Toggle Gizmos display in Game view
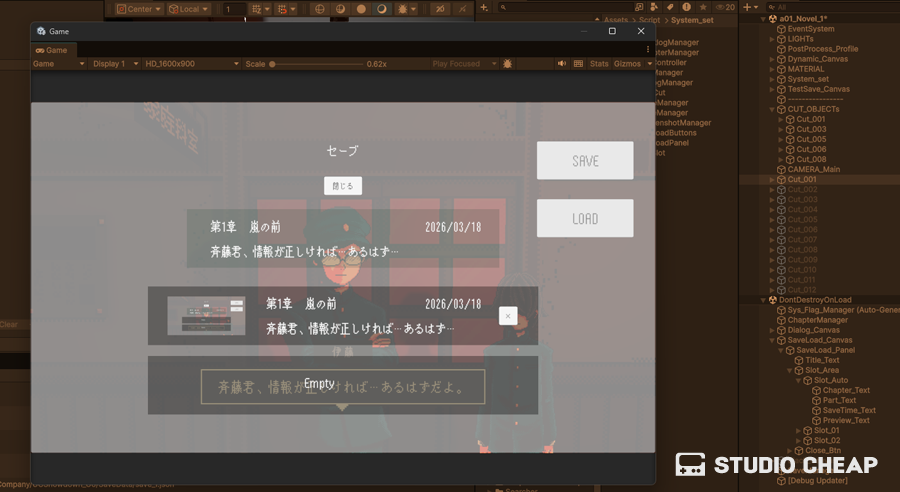The height and width of the screenshot is (492, 900). click(x=626, y=64)
